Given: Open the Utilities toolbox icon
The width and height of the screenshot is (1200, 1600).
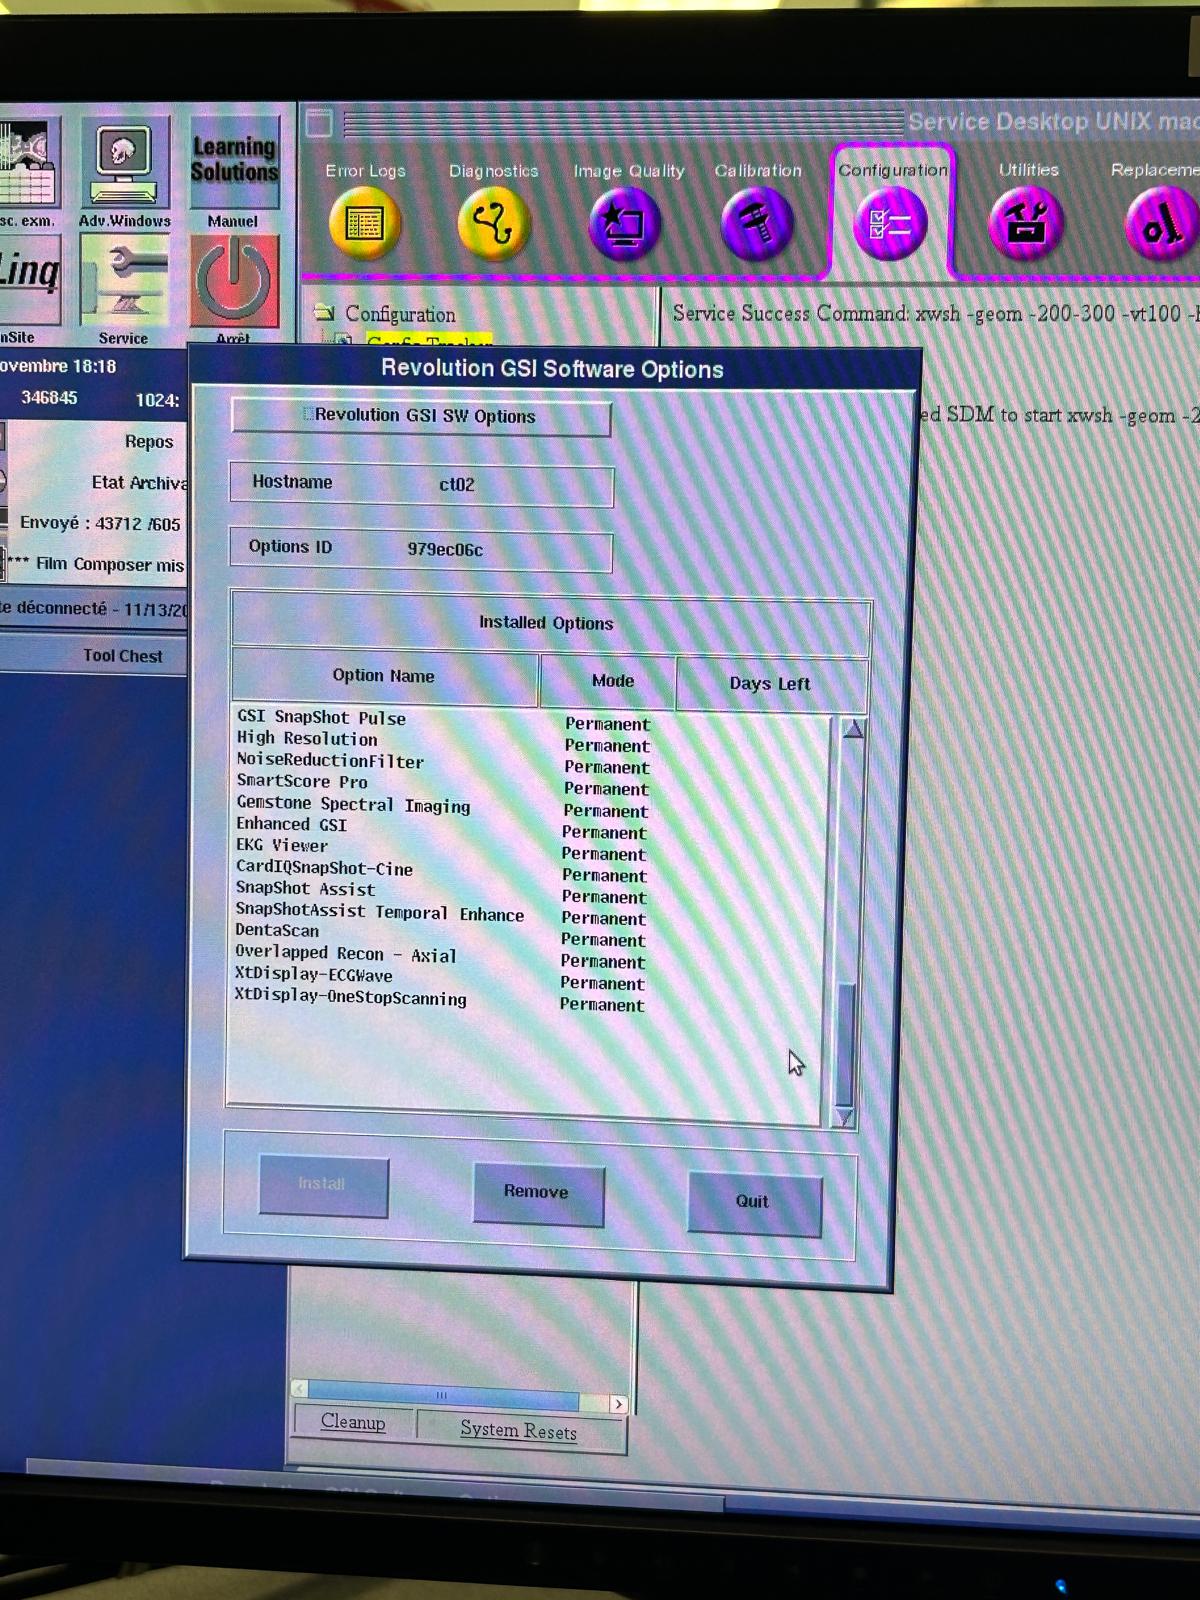Looking at the screenshot, I should [1025, 222].
